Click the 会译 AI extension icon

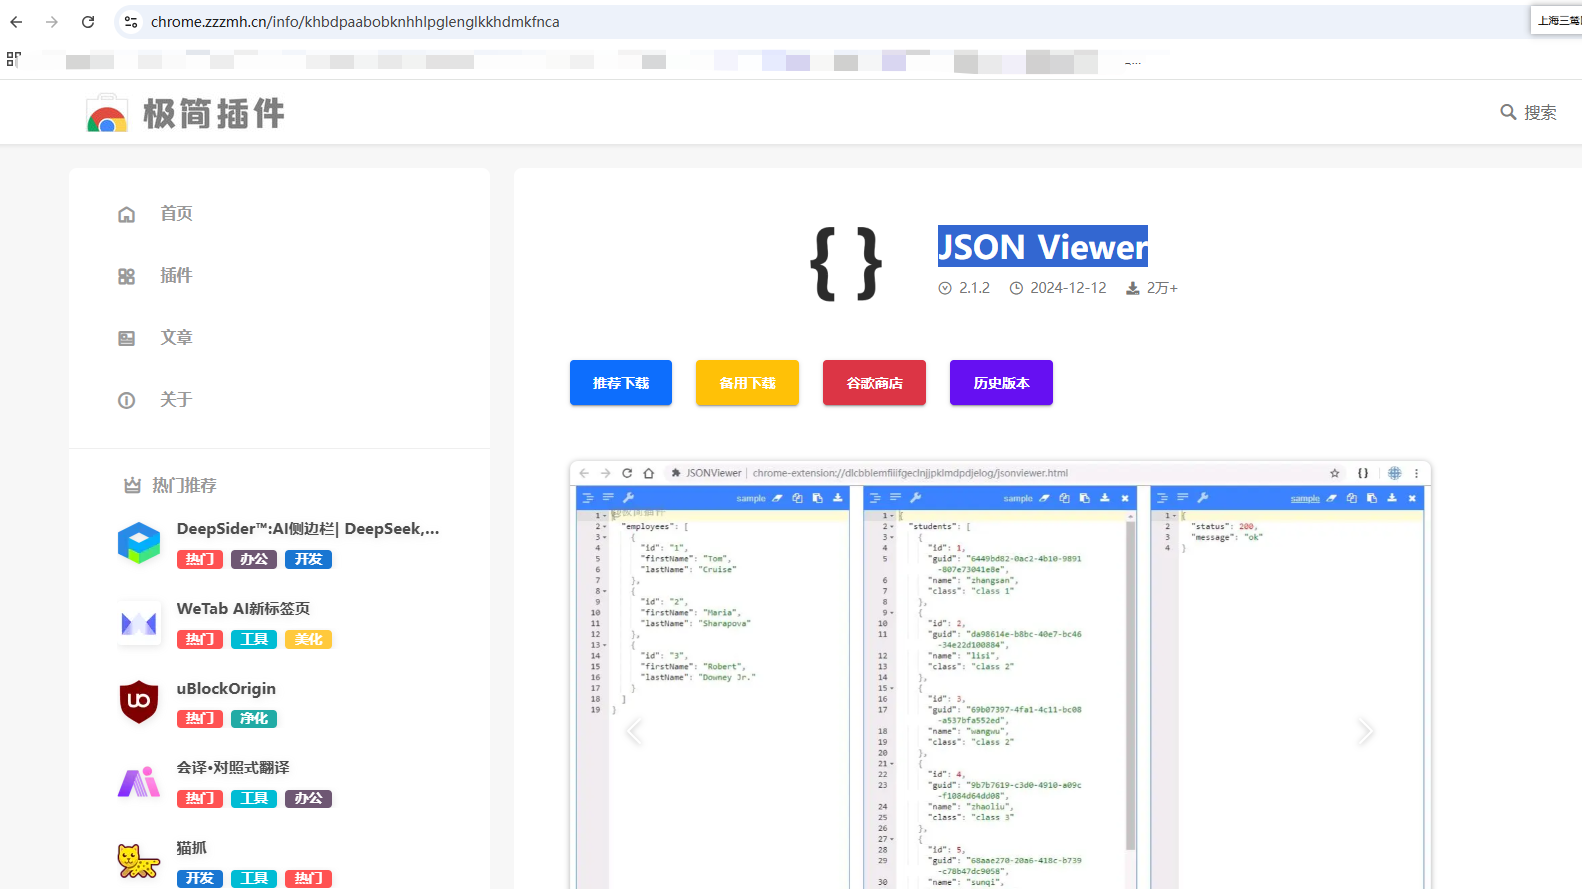point(139,782)
